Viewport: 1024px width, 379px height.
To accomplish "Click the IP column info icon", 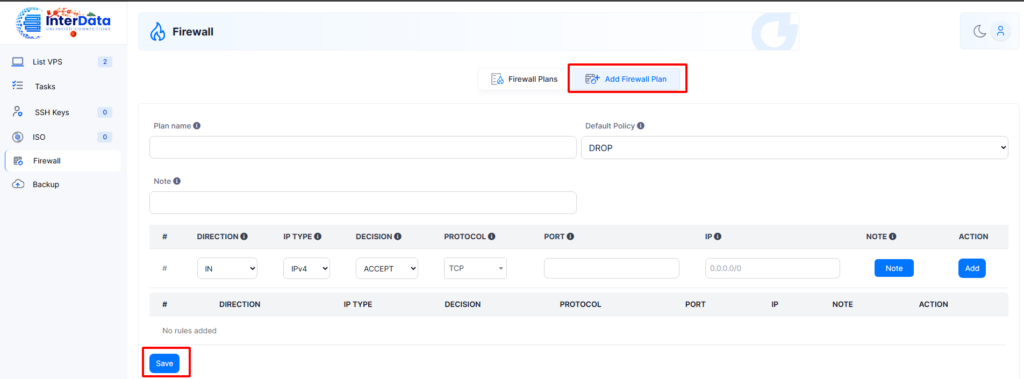I will 717,237.
